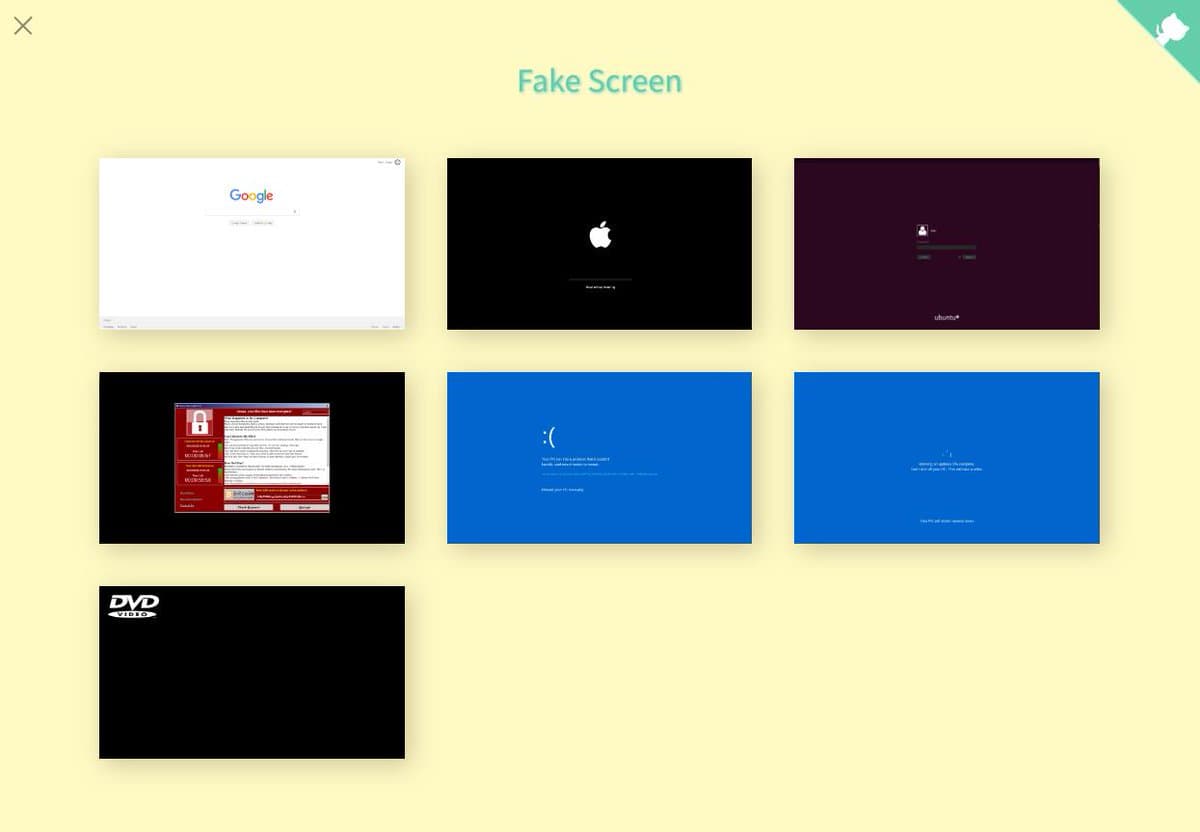Close the Fake Screen gallery with the X

[x=23, y=26]
